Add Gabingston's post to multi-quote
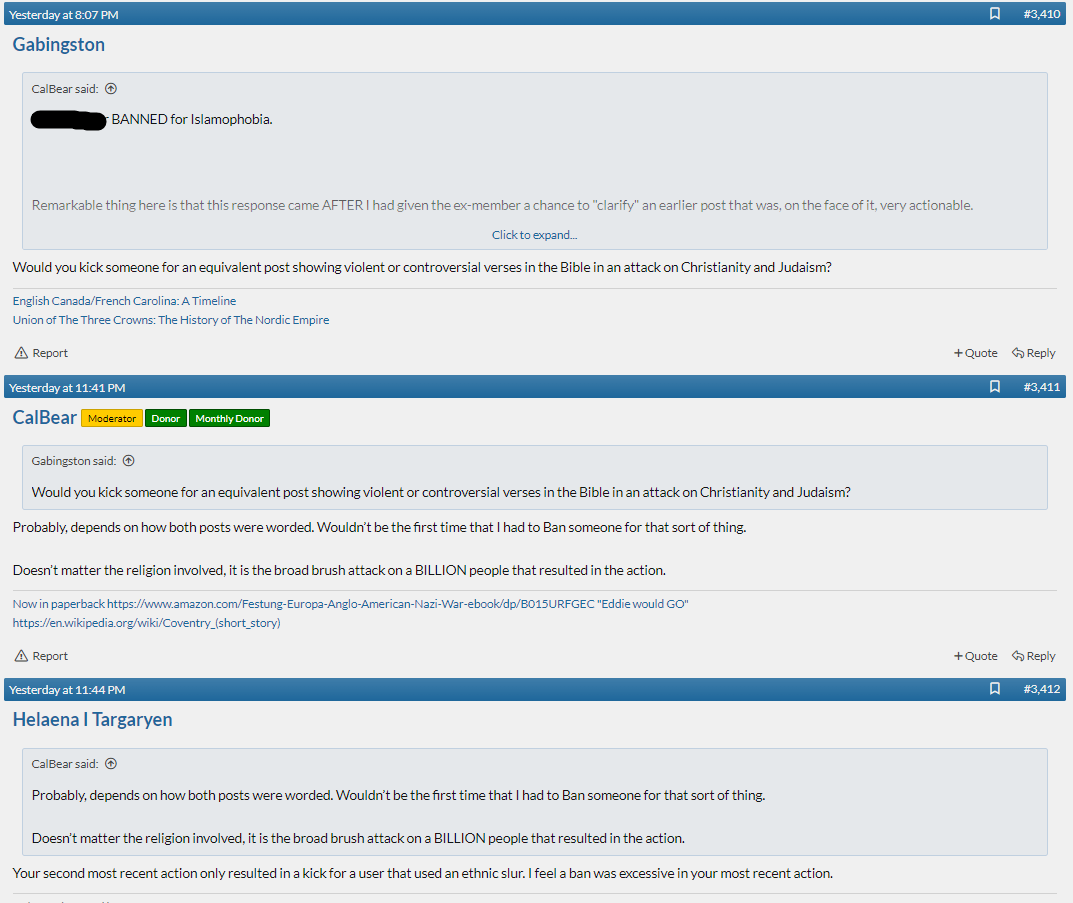The image size is (1073, 903). [976, 353]
